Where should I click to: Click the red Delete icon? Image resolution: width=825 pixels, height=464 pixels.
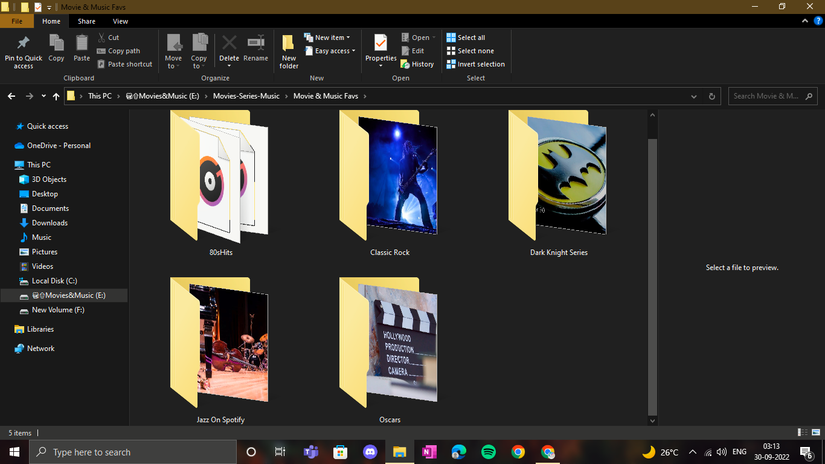pyautogui.click(x=229, y=43)
